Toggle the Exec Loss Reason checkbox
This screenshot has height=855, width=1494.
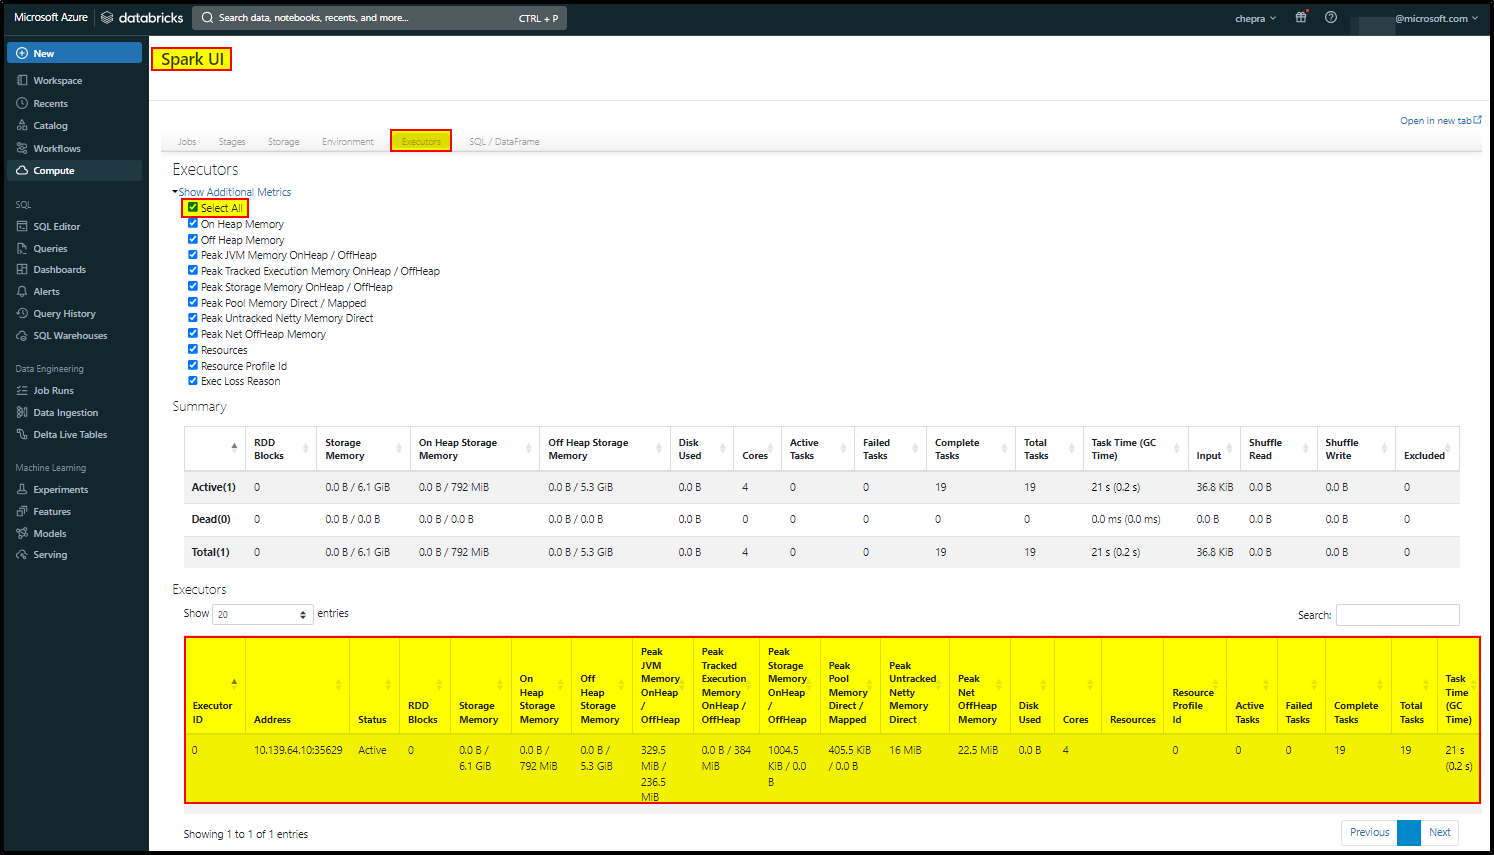point(193,380)
